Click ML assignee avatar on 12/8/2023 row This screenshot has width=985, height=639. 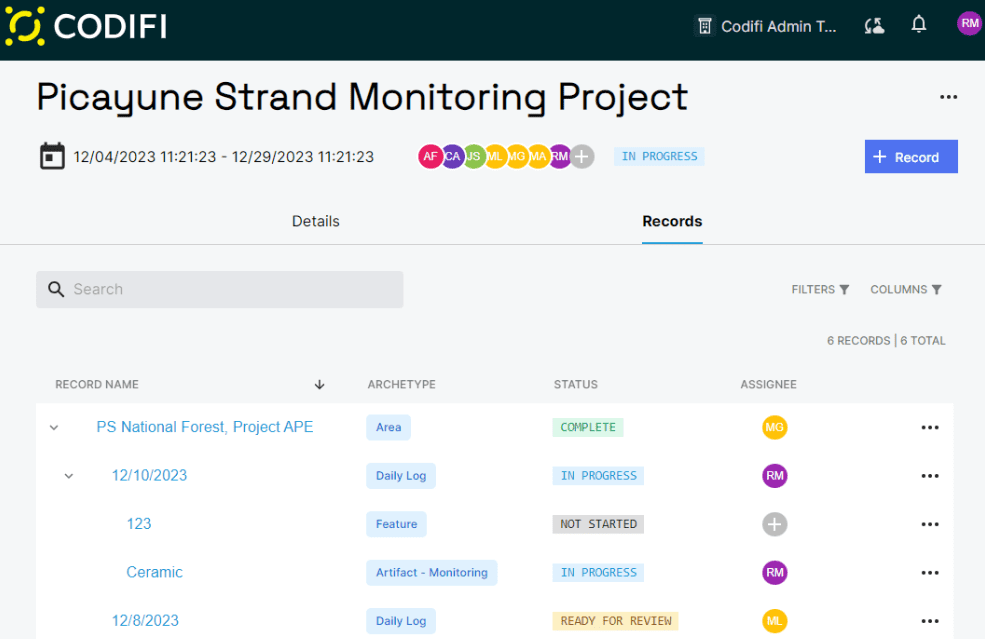(775, 621)
